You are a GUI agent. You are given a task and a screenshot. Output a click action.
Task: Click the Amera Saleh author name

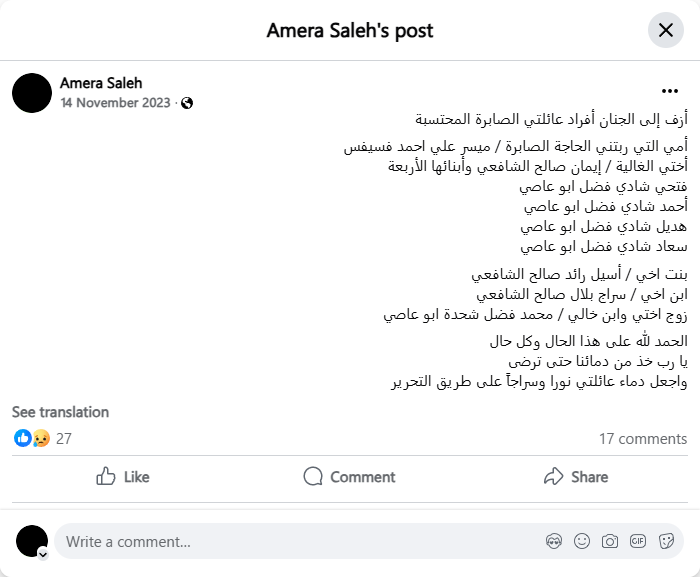click(101, 83)
